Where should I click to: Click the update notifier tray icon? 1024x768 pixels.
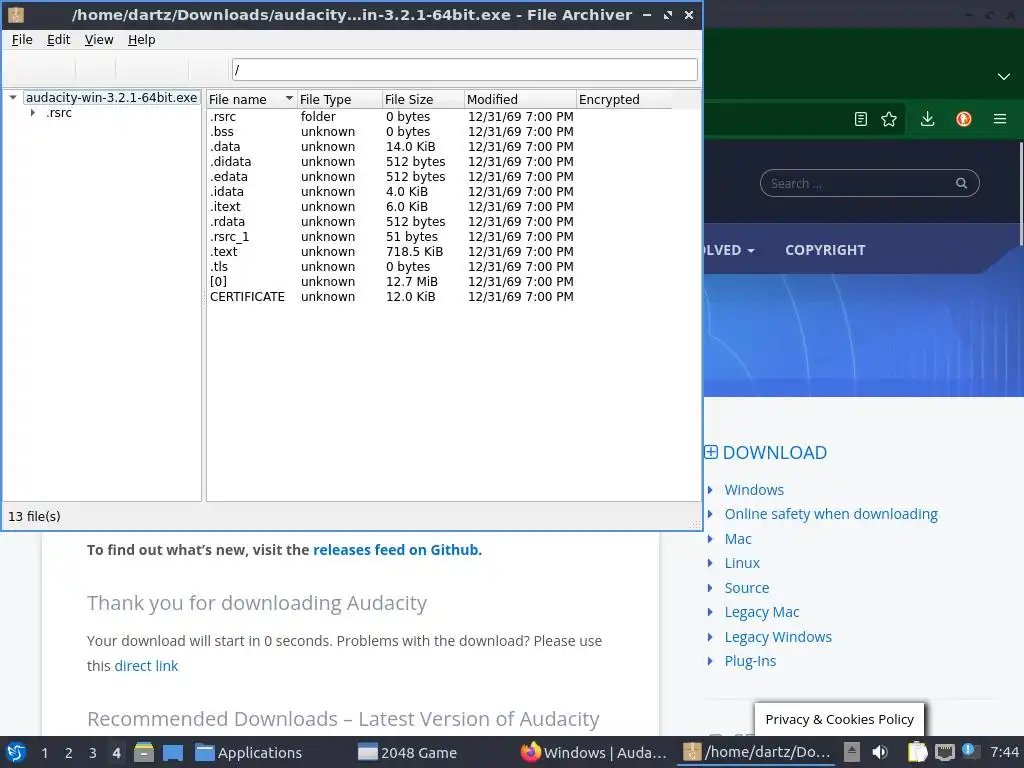click(969, 751)
